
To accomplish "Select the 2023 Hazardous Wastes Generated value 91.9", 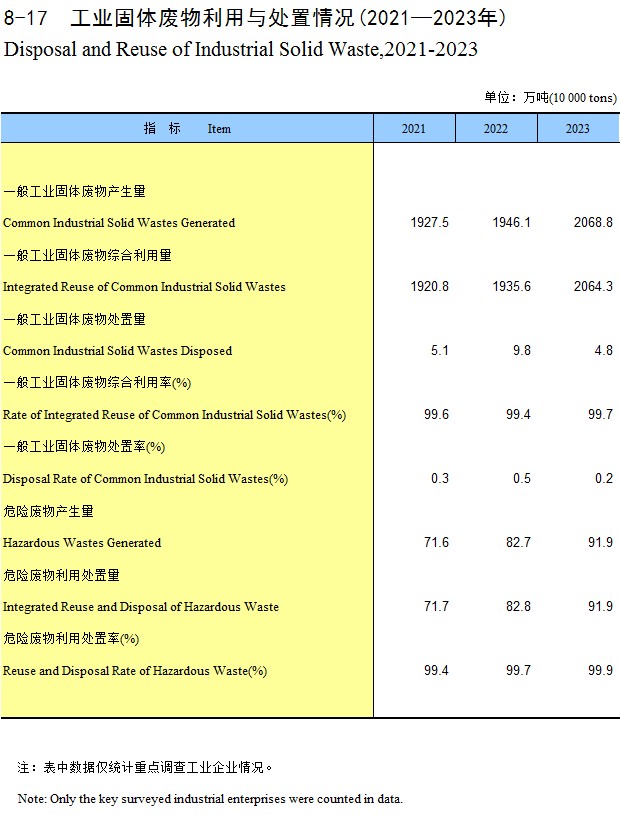I will pyautogui.click(x=600, y=542).
